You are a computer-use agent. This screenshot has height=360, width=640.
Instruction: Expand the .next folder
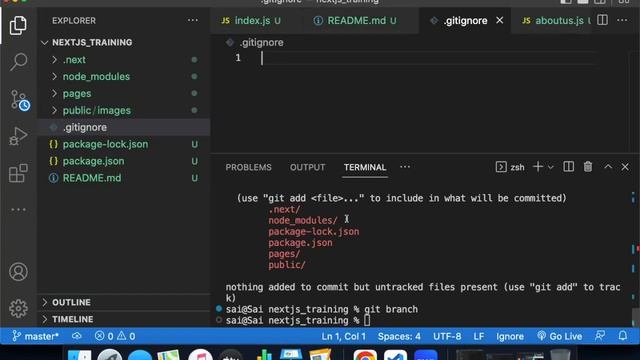pos(124,60)
